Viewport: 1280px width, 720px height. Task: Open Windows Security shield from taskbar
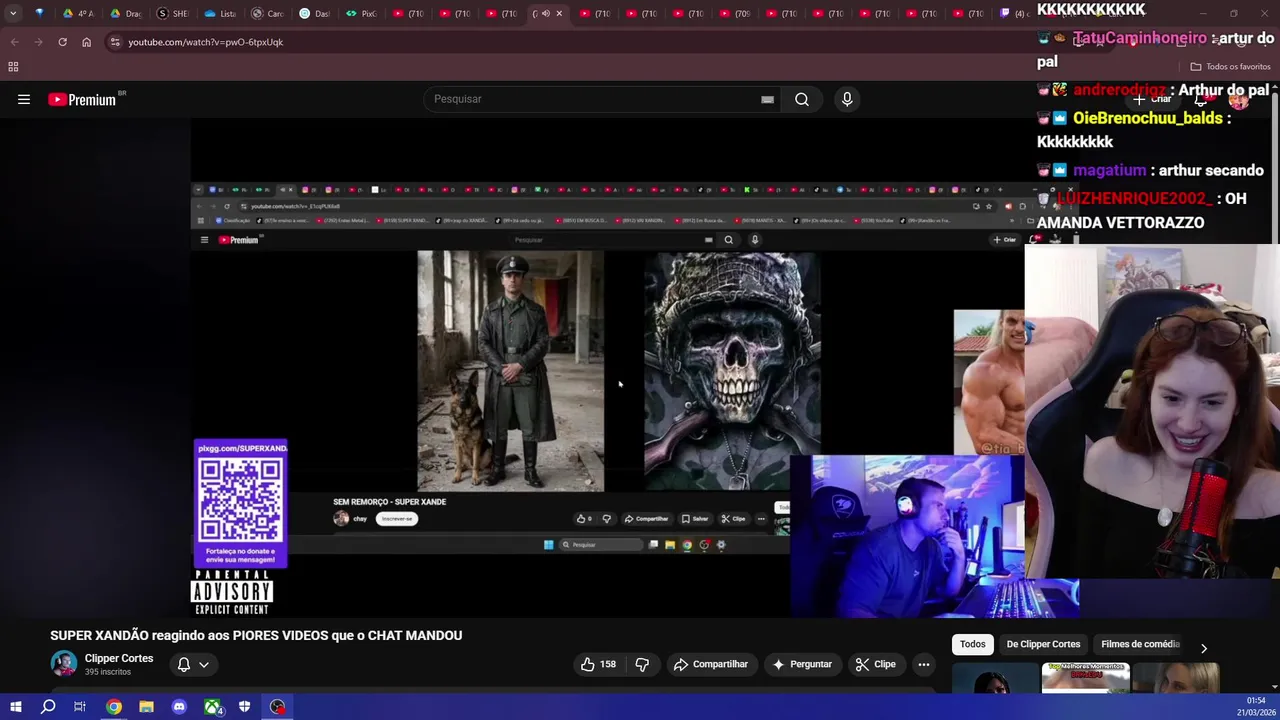point(244,707)
